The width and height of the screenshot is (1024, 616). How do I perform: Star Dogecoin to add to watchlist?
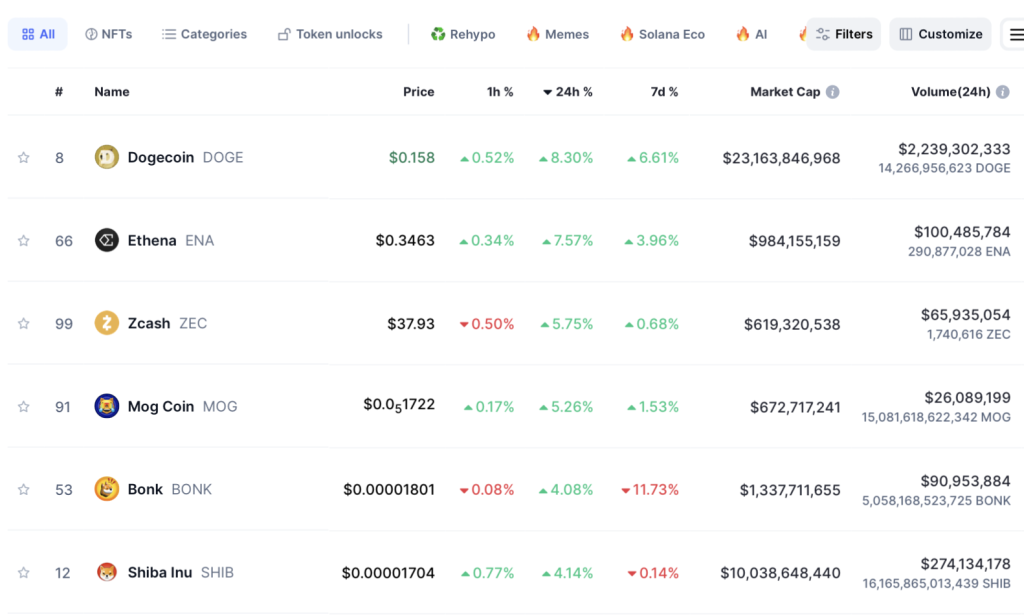pos(24,157)
